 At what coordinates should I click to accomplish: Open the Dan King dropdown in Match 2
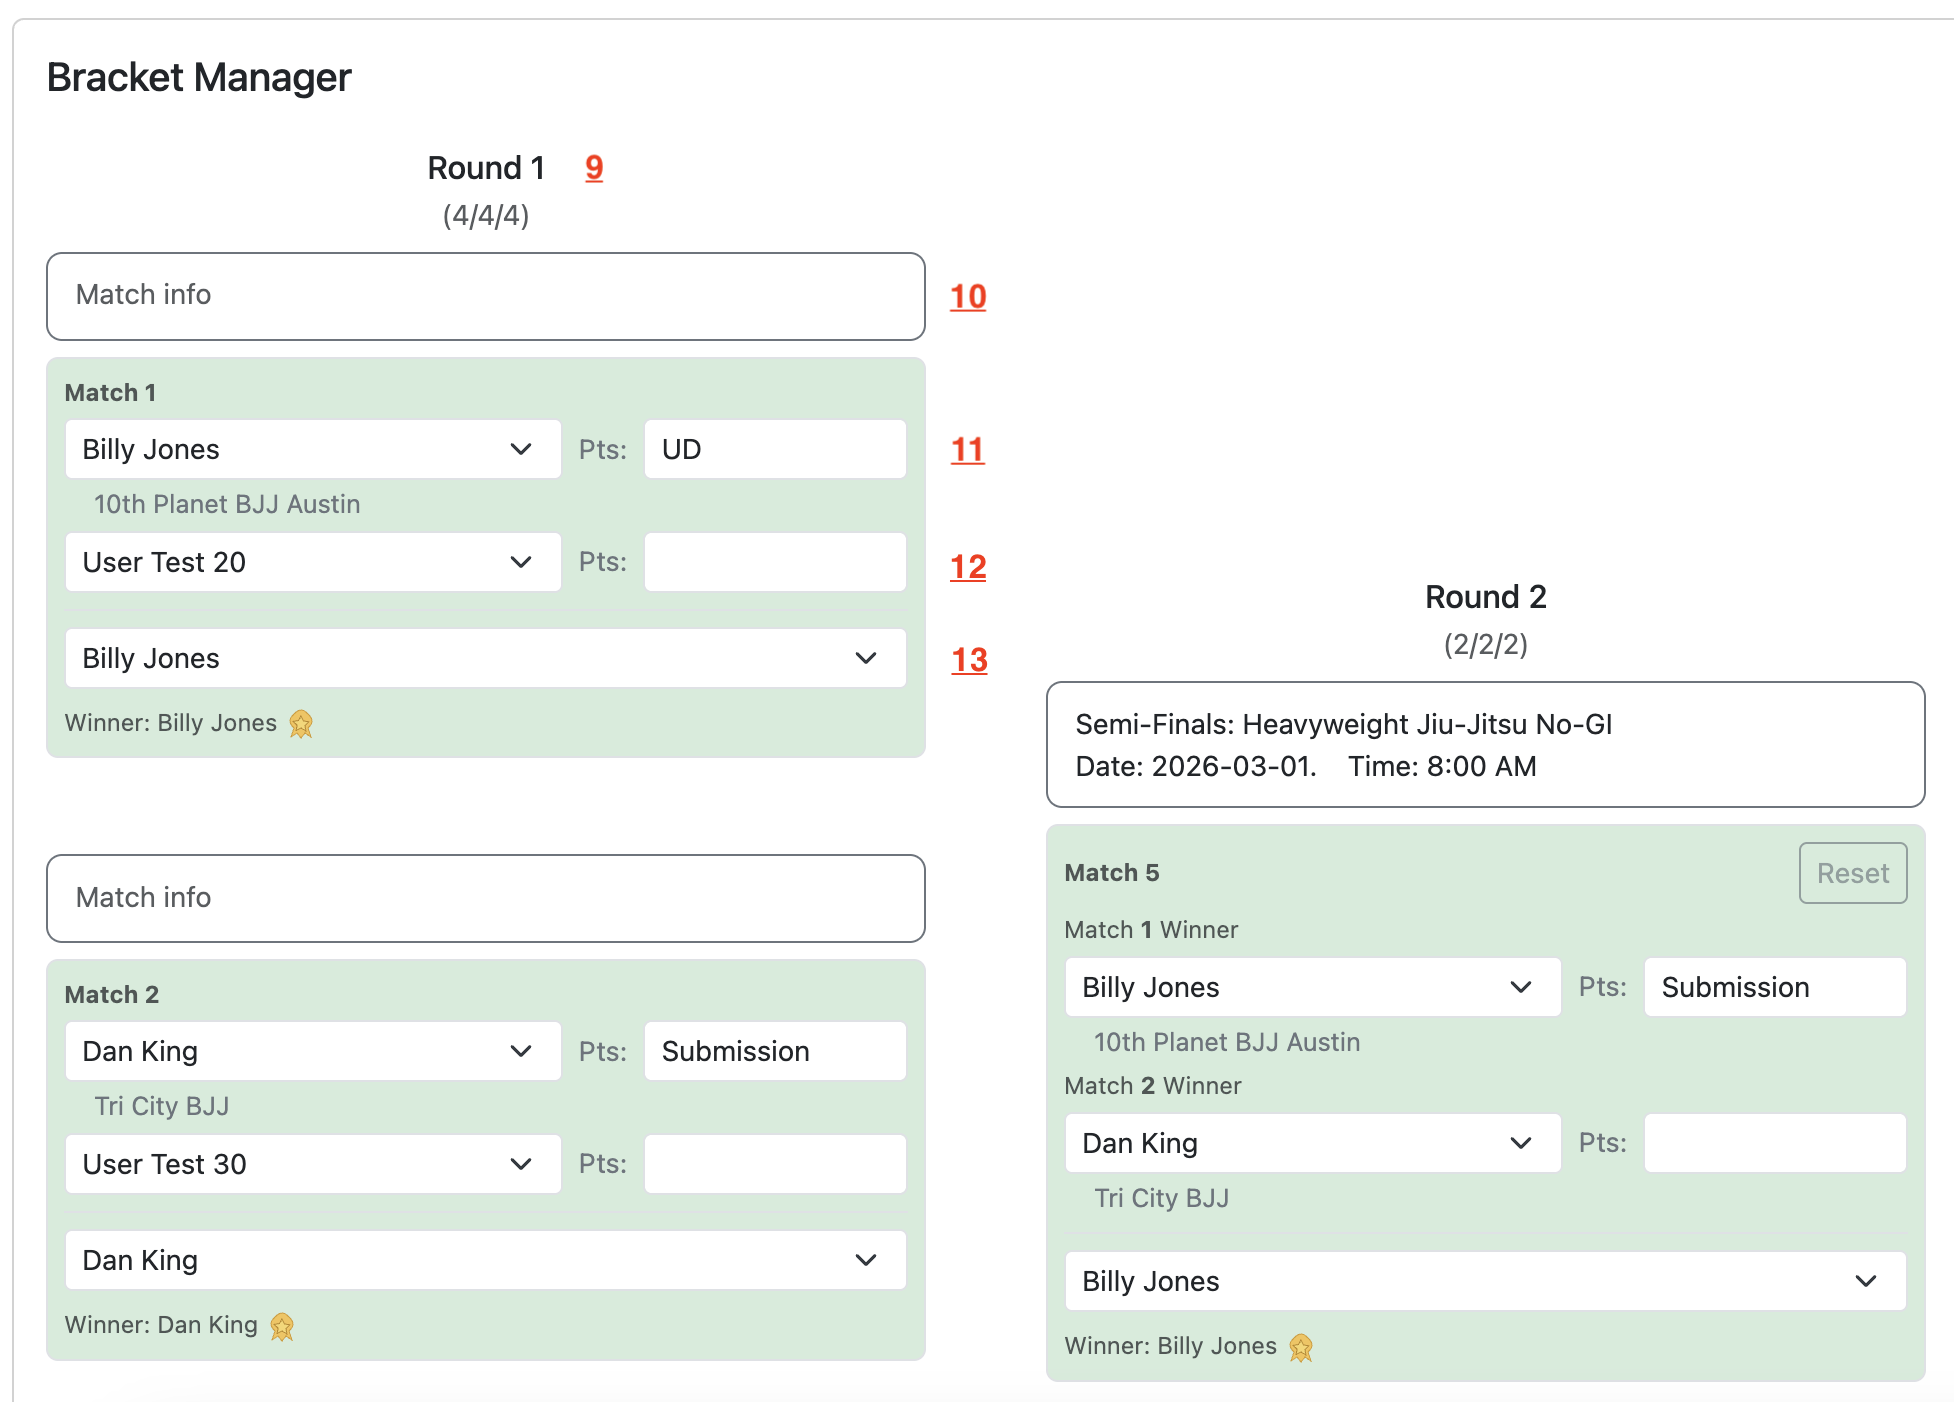tap(313, 1051)
